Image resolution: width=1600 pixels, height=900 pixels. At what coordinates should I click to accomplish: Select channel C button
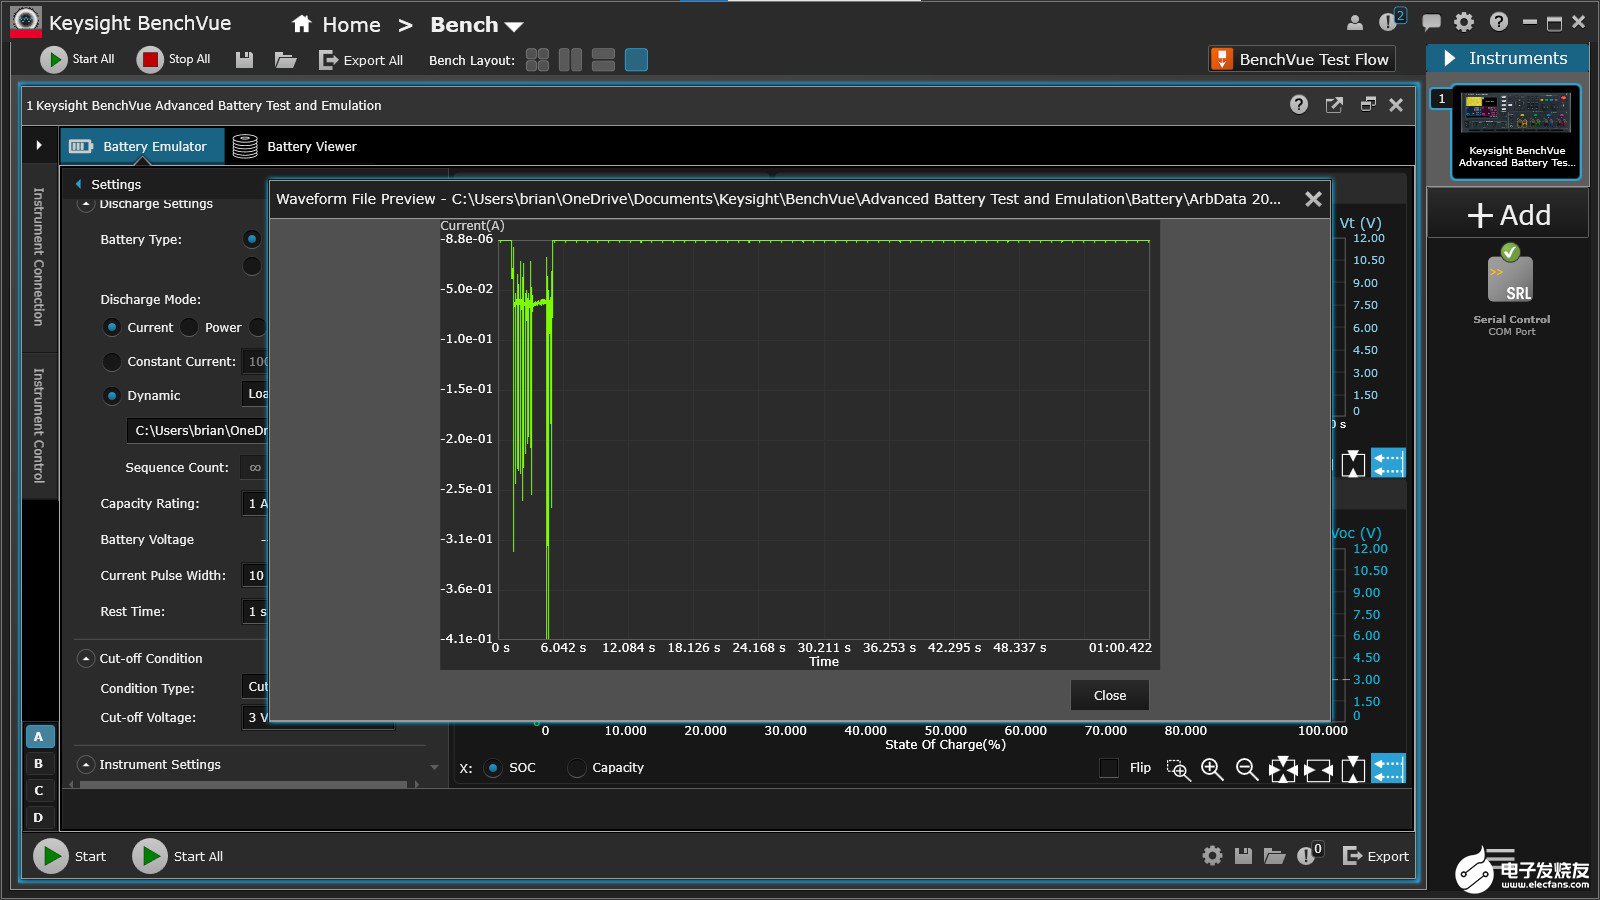coord(38,791)
